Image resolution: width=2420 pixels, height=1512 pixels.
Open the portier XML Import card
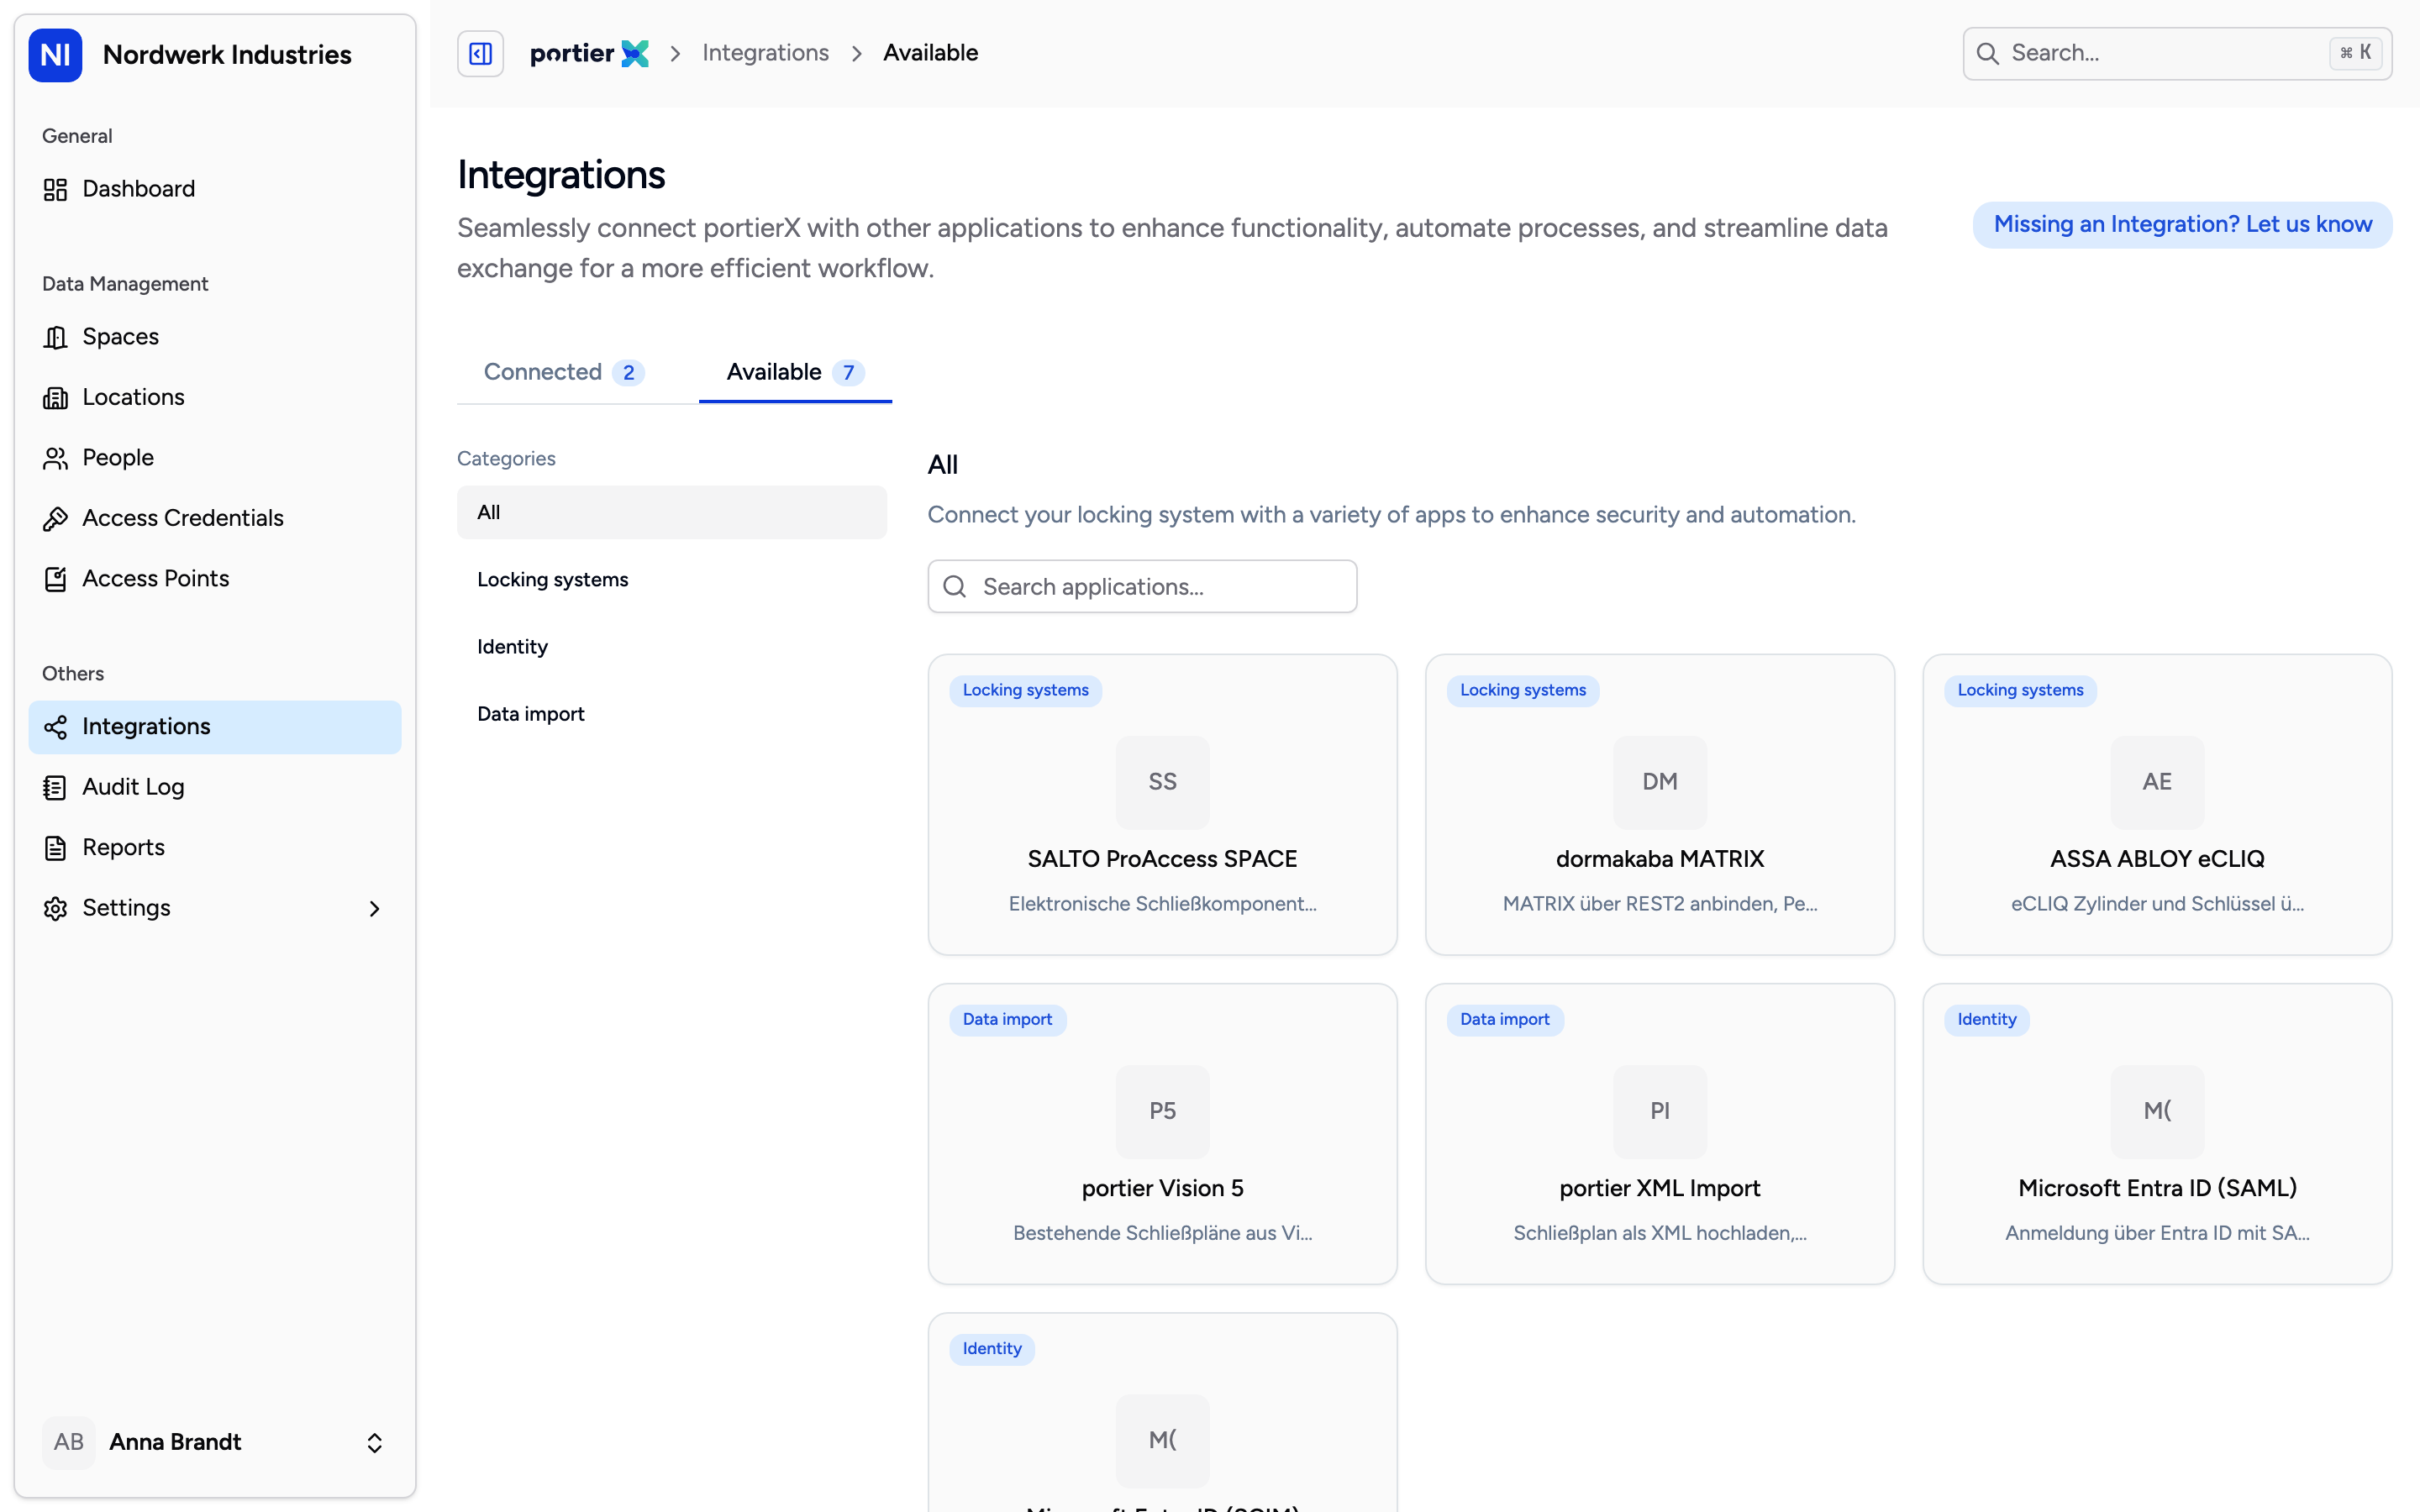(x=1660, y=1134)
